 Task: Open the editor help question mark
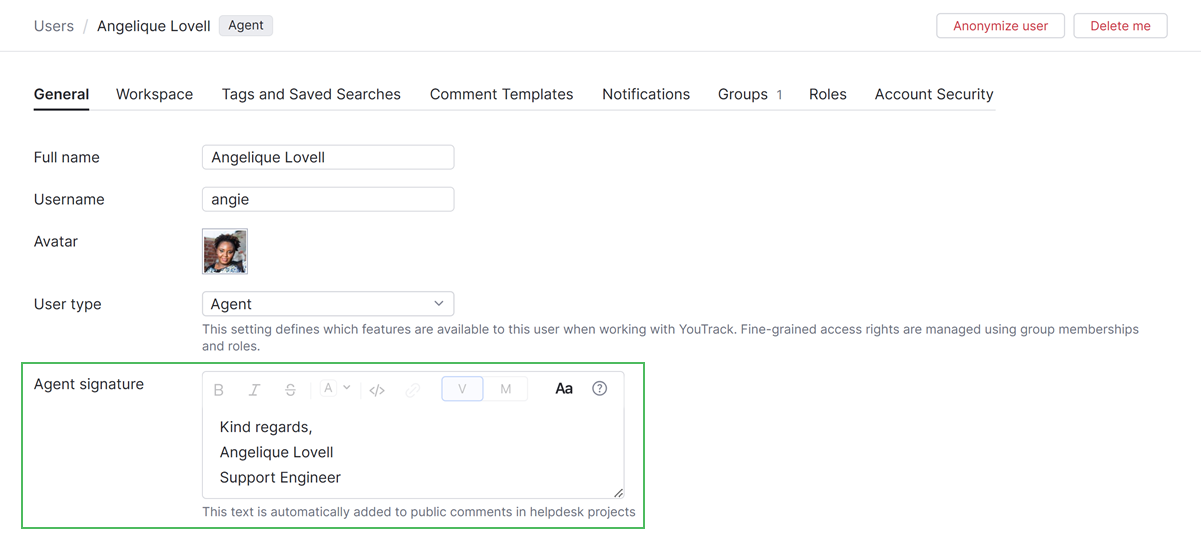[599, 389]
